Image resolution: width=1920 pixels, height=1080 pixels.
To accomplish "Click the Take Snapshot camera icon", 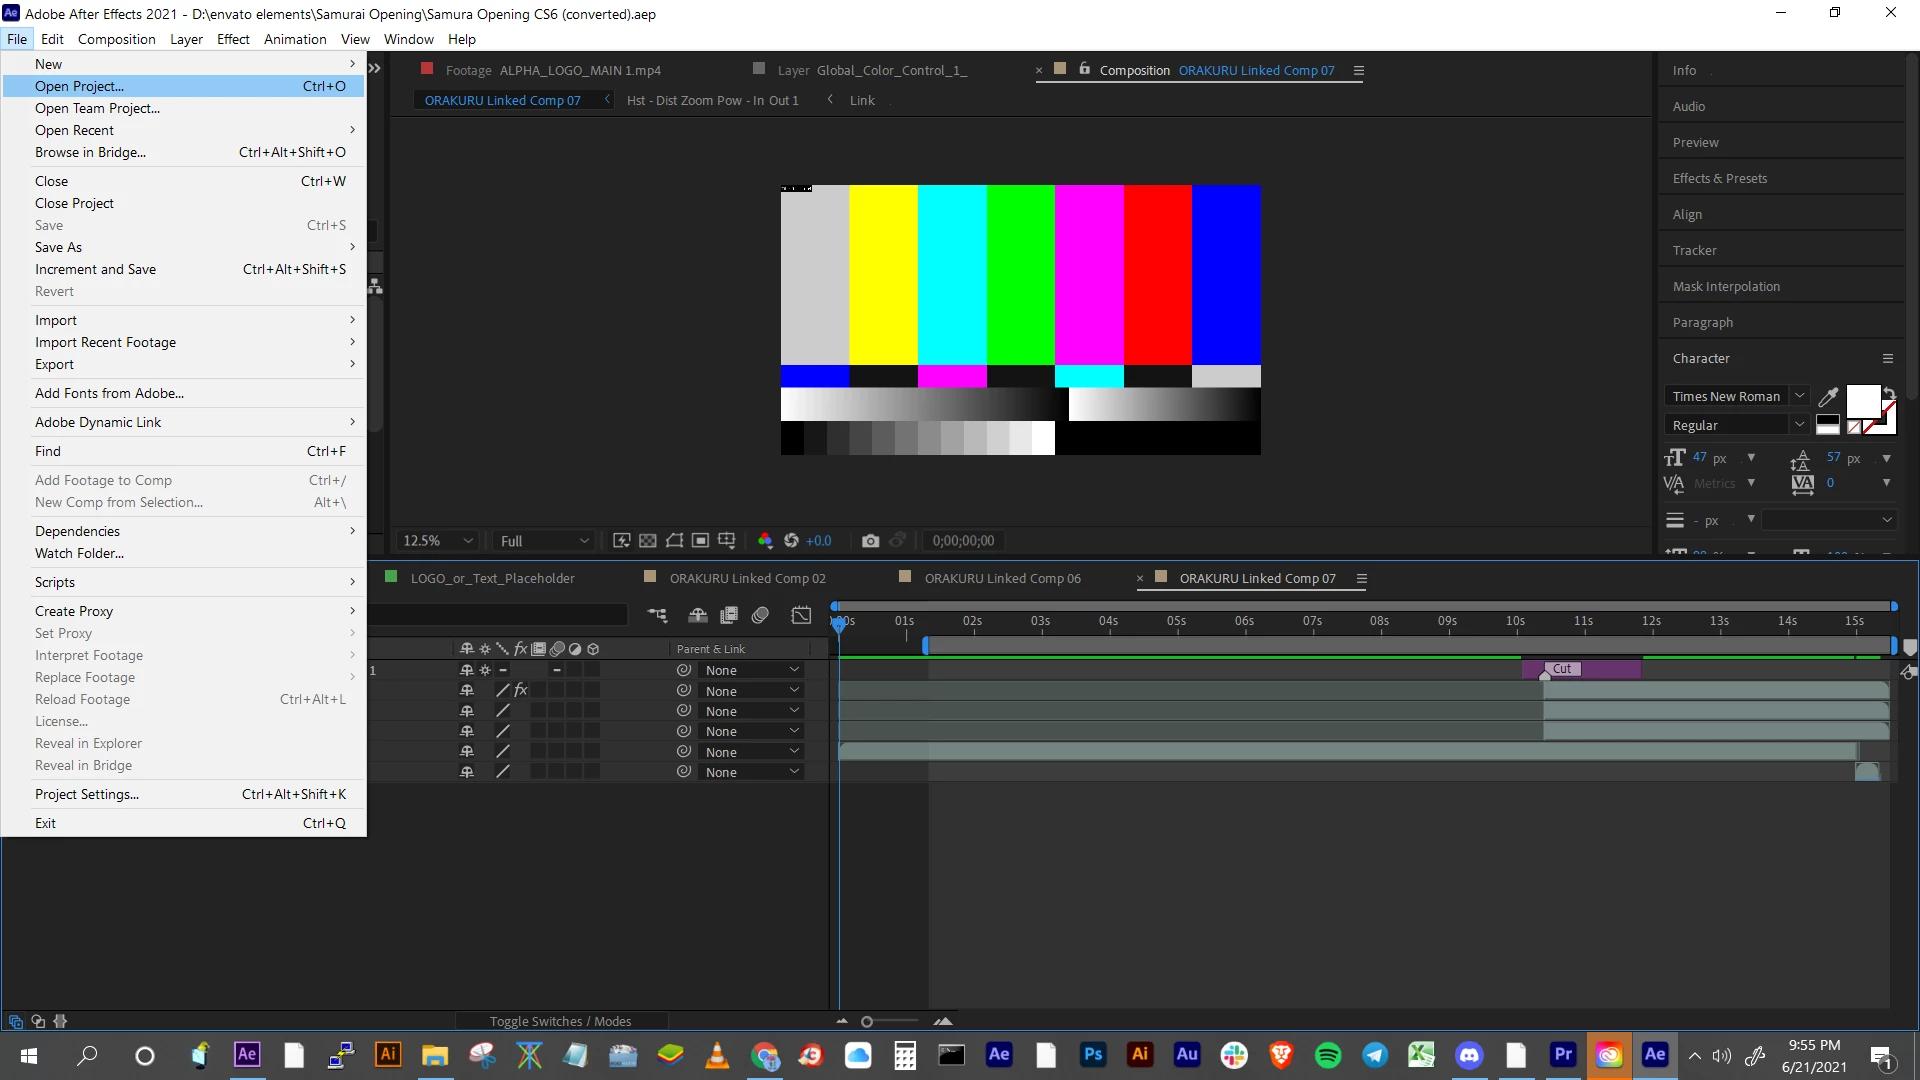I will pyautogui.click(x=870, y=541).
